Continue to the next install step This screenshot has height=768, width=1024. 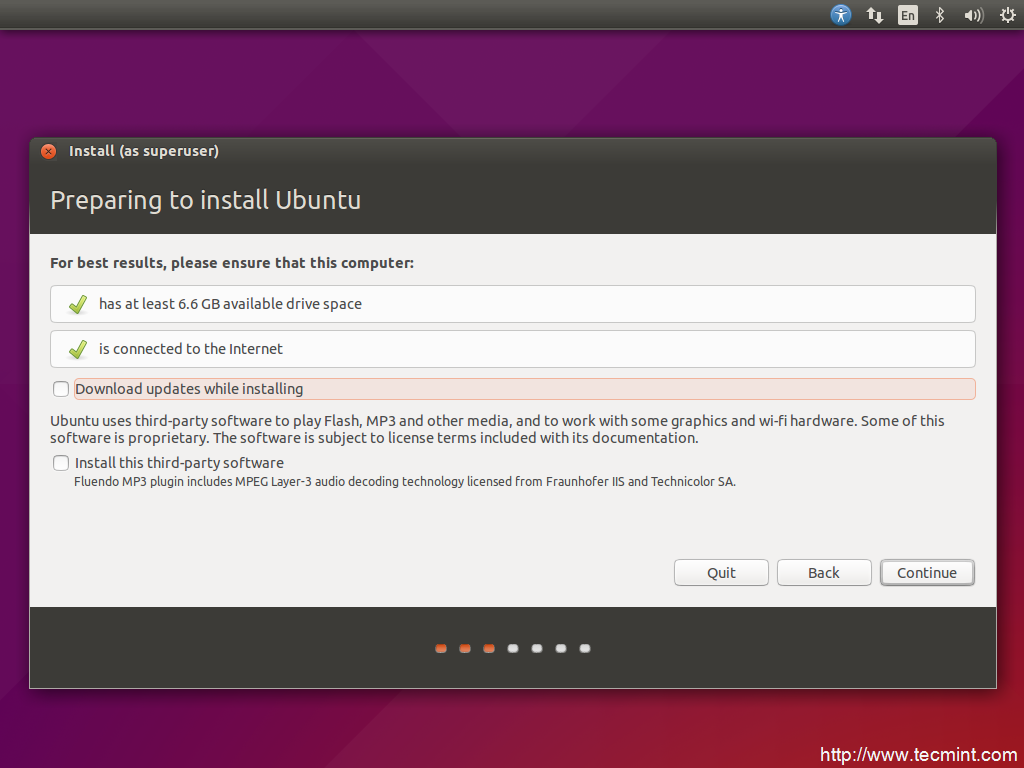pos(927,573)
